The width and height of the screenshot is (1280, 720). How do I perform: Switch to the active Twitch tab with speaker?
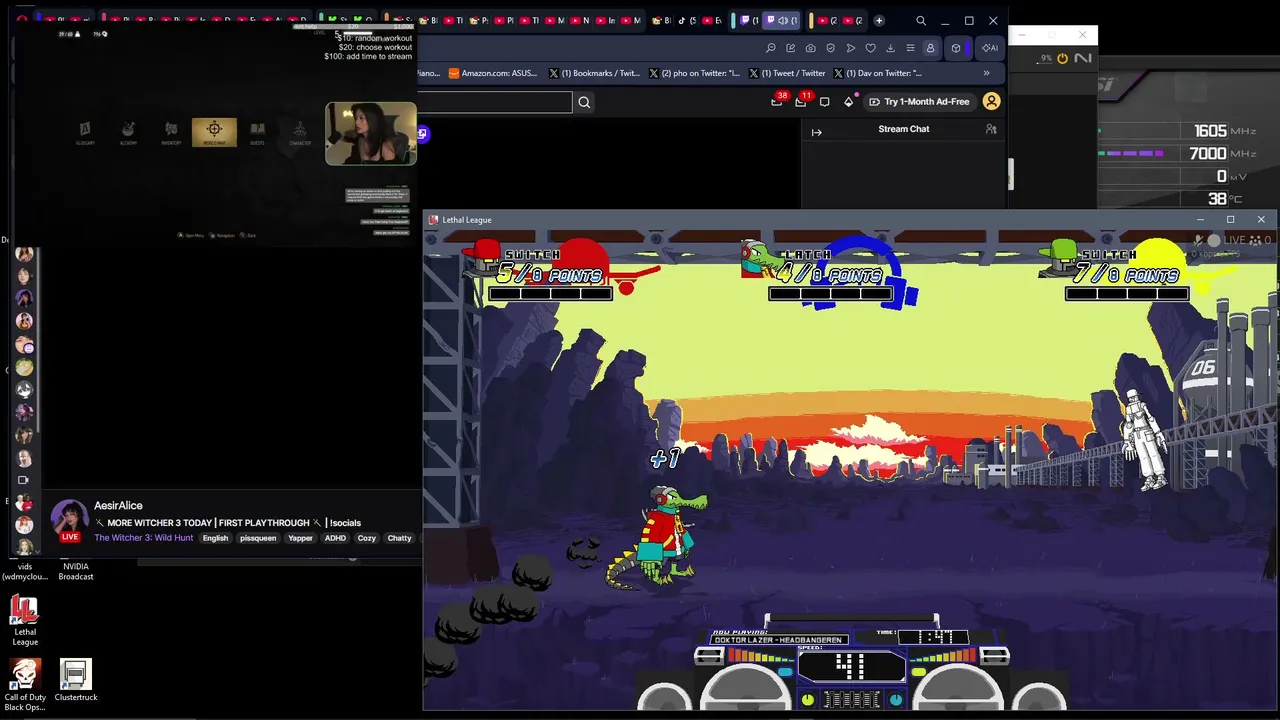click(781, 20)
